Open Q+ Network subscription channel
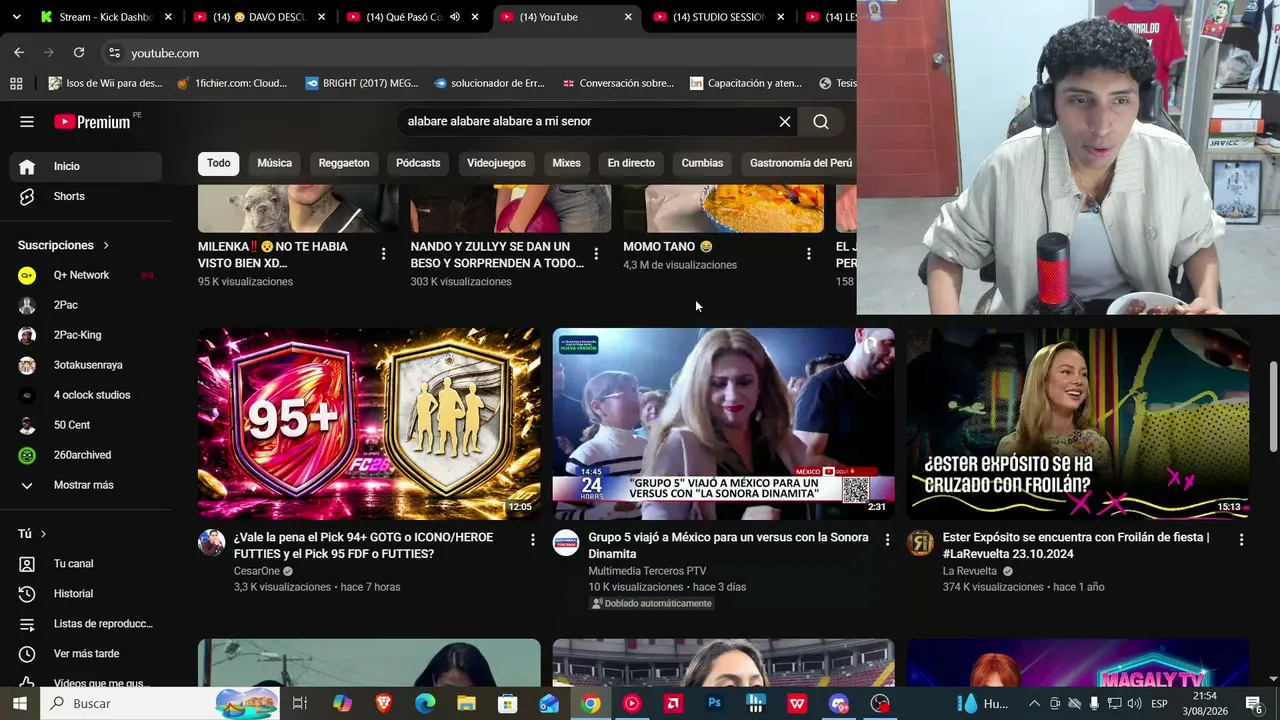Screen dimensions: 1280x720 pos(85,275)
